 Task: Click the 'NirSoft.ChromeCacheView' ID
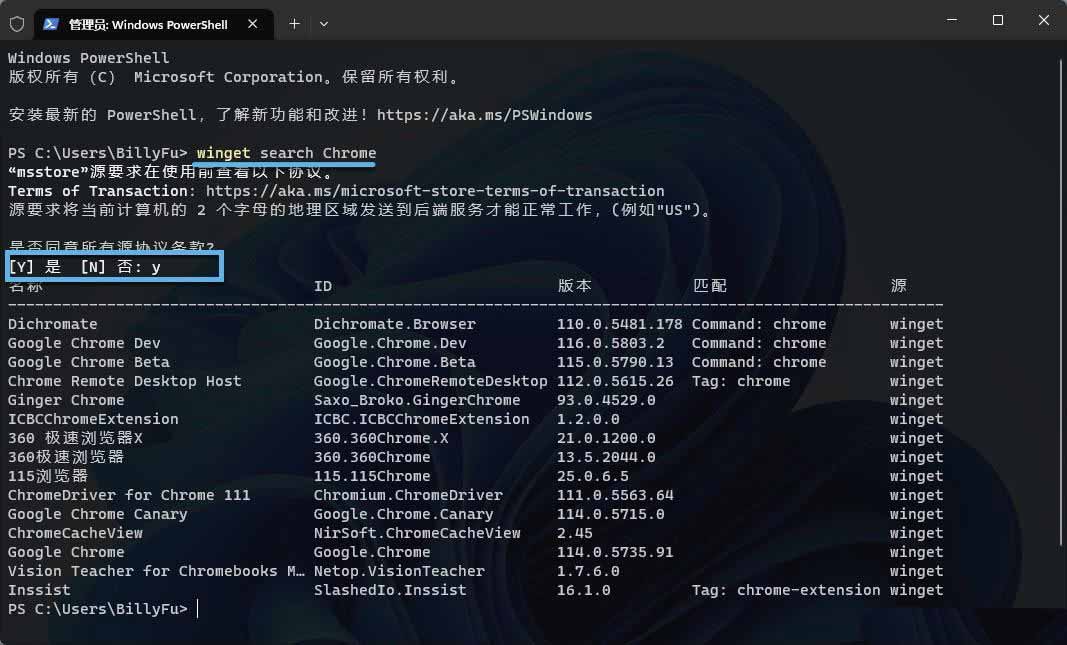click(417, 533)
